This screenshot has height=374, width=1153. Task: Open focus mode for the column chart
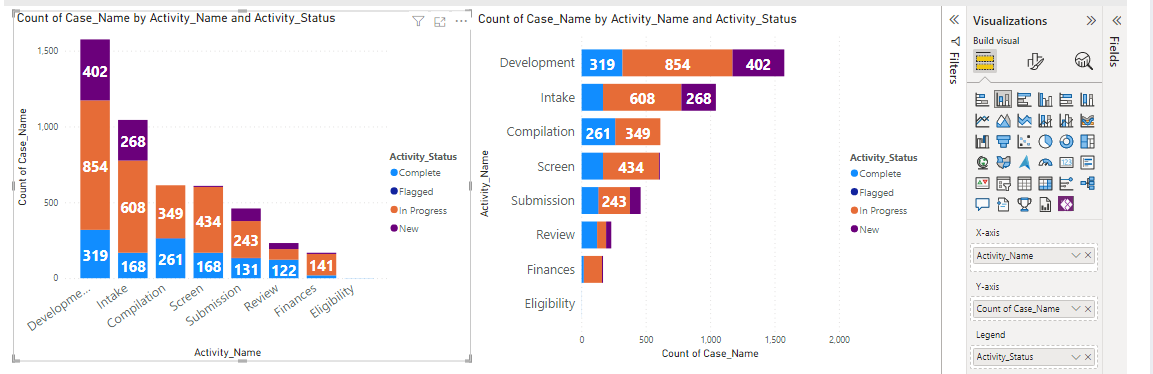pos(440,21)
